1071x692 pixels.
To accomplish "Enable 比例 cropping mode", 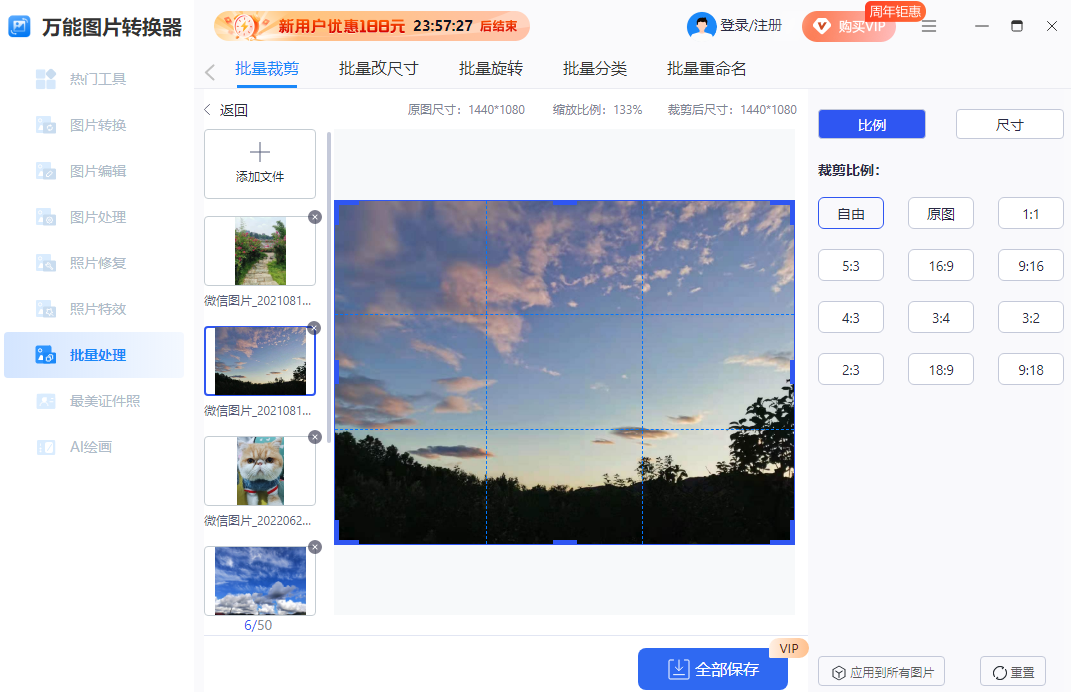I will tap(871, 123).
